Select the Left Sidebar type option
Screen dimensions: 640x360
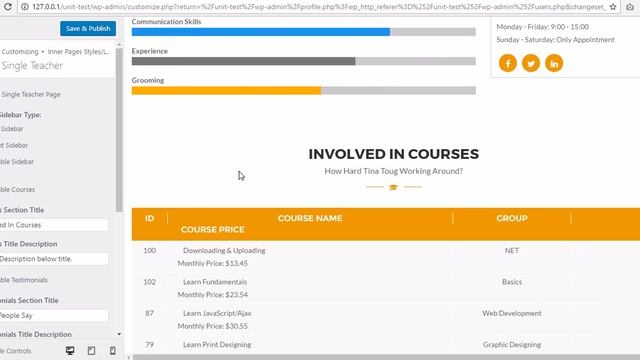(x=14, y=145)
